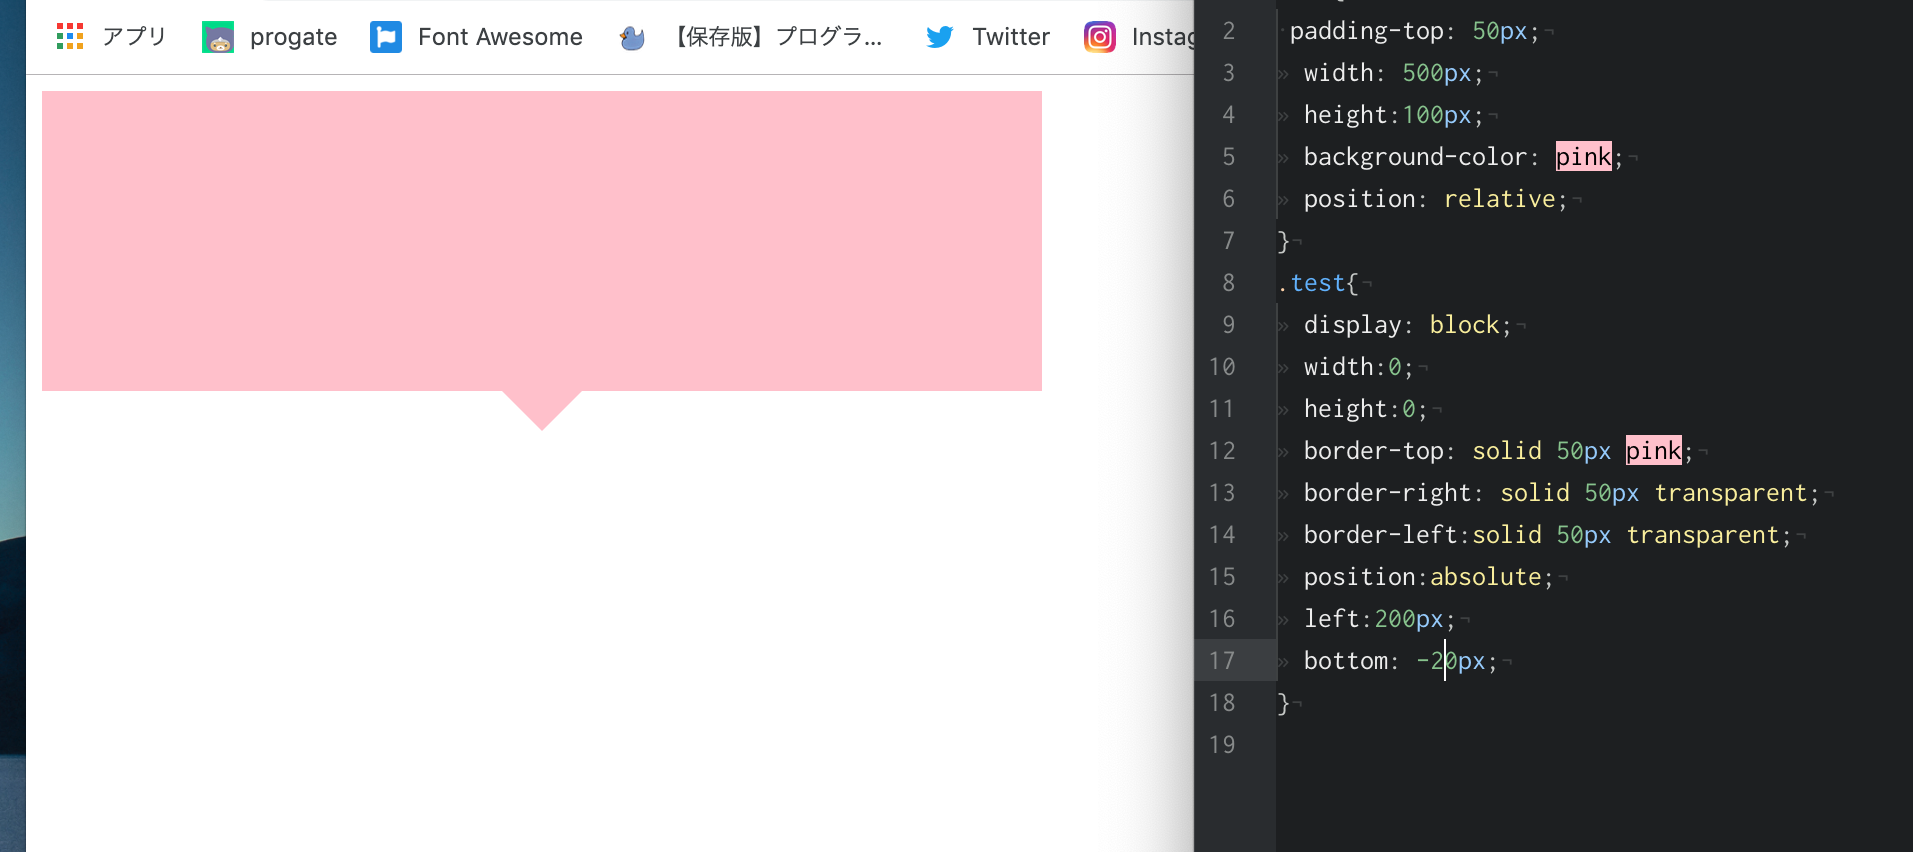Click the Instagram camera icon

point(1100,37)
